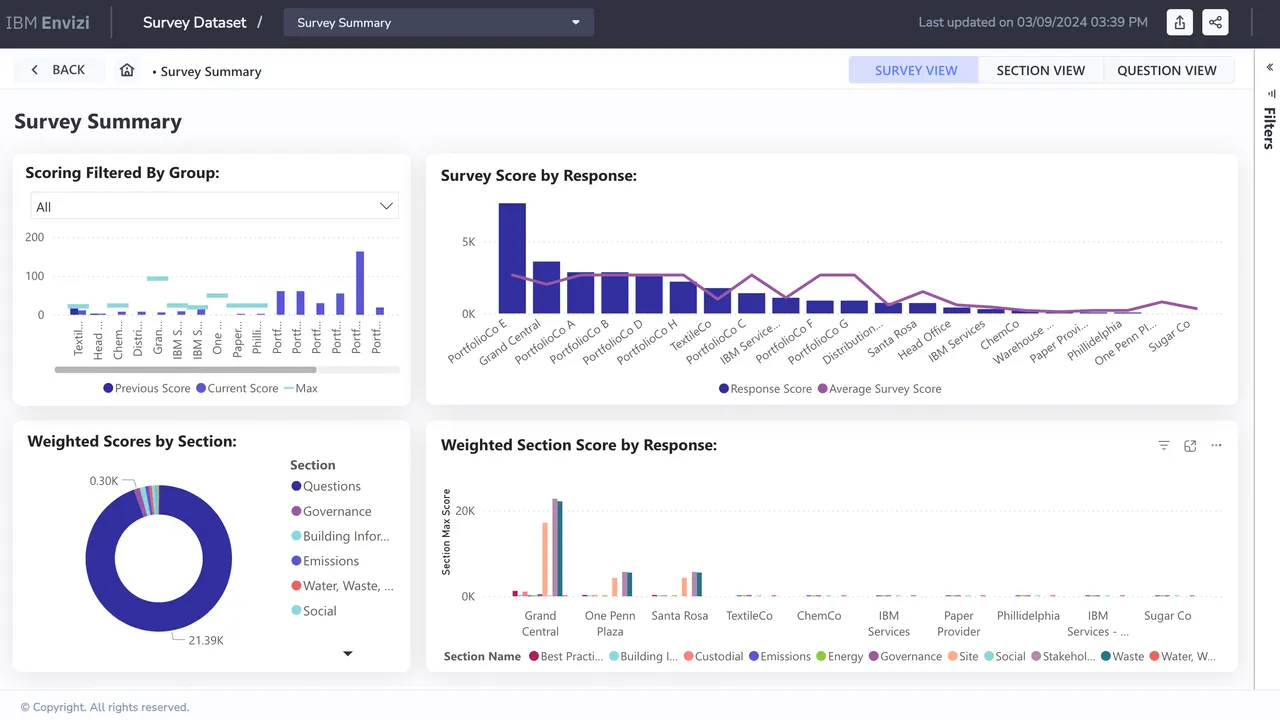Image resolution: width=1280 pixels, height=720 pixels.
Task: Select Stakehol... legend in bottom chart
Action: point(1062,657)
